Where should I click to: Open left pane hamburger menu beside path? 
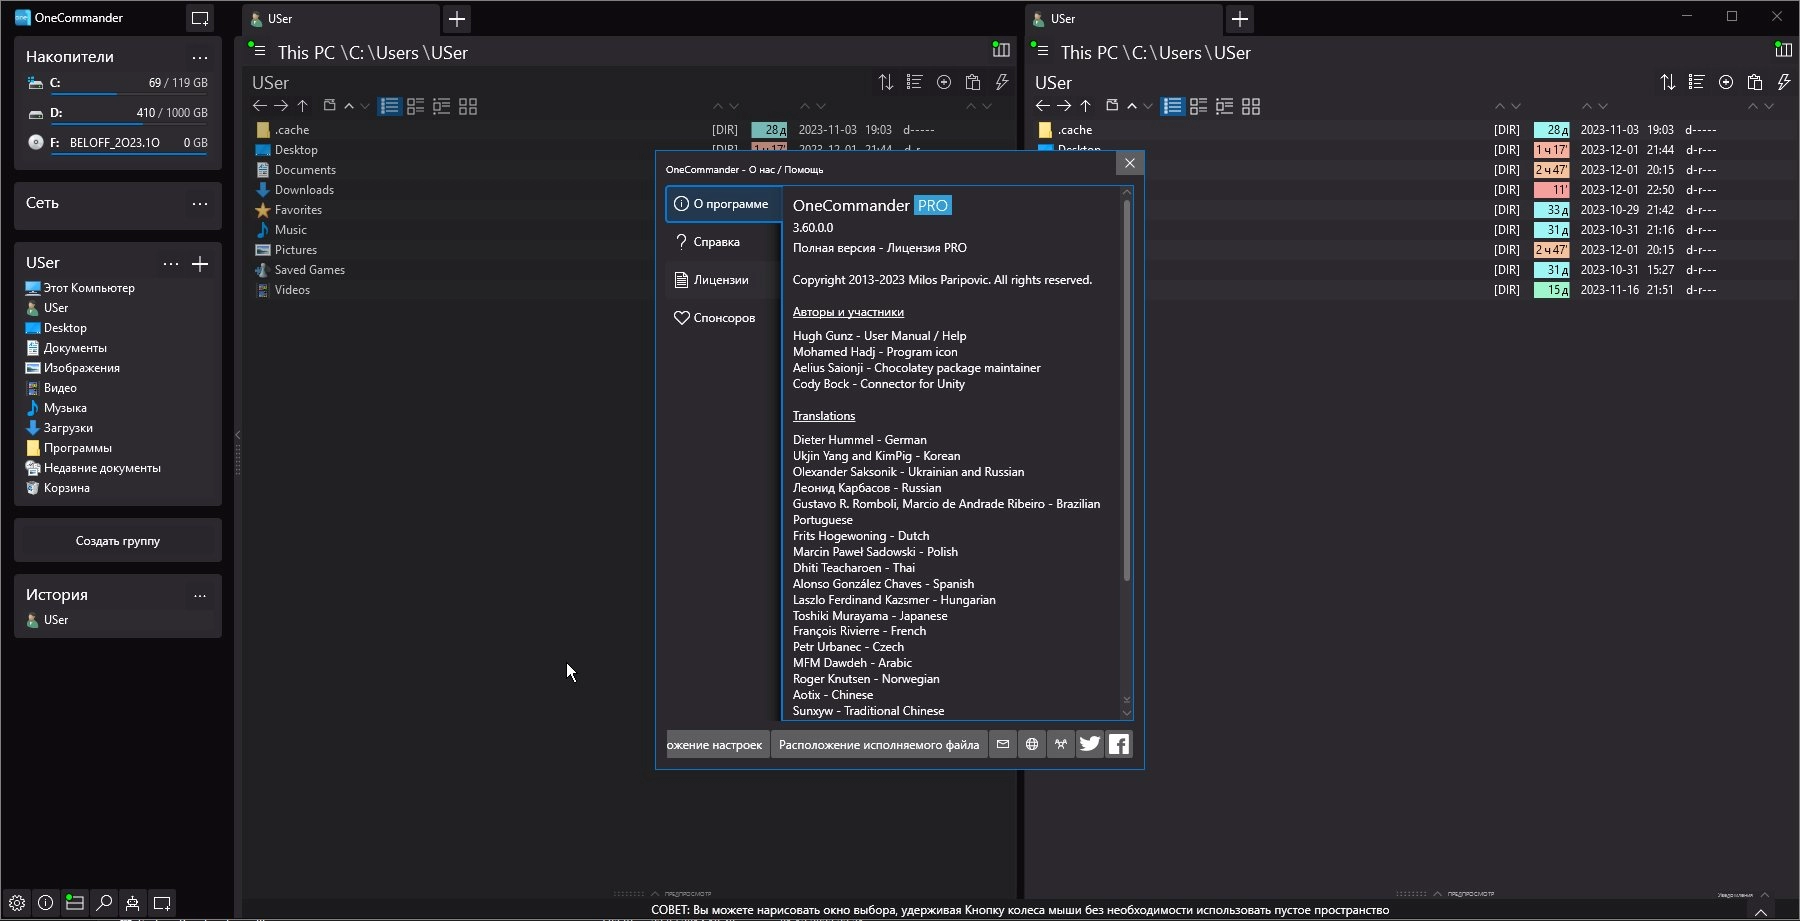[x=258, y=51]
